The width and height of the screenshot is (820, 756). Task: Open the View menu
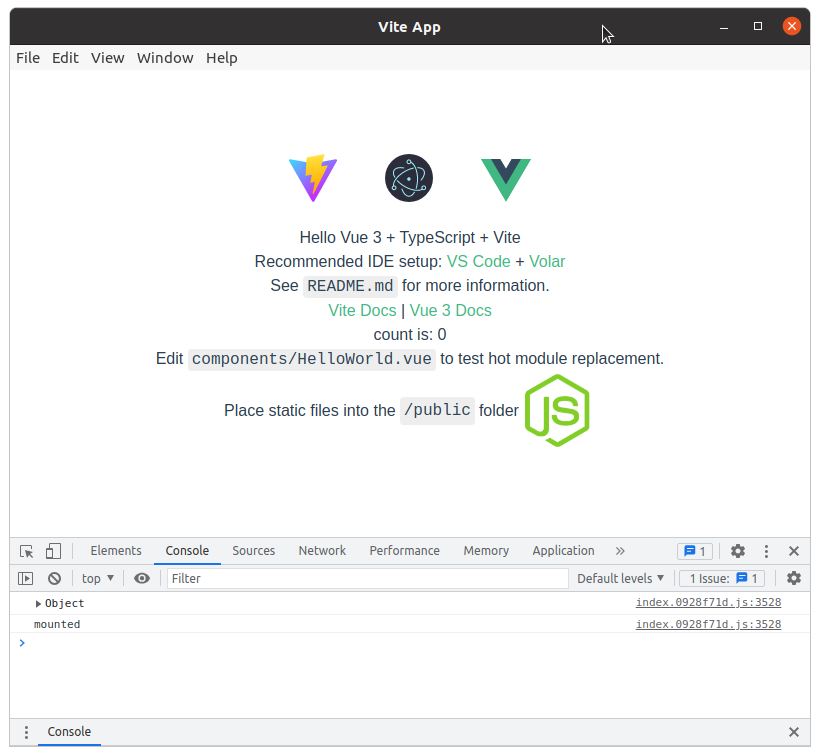(x=108, y=58)
